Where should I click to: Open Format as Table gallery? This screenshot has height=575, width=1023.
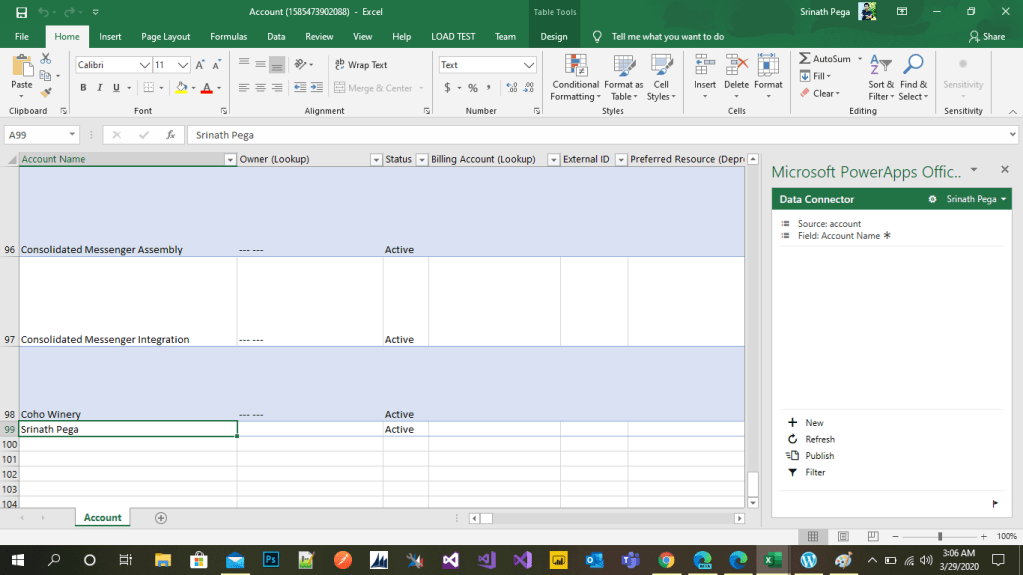coord(623,68)
